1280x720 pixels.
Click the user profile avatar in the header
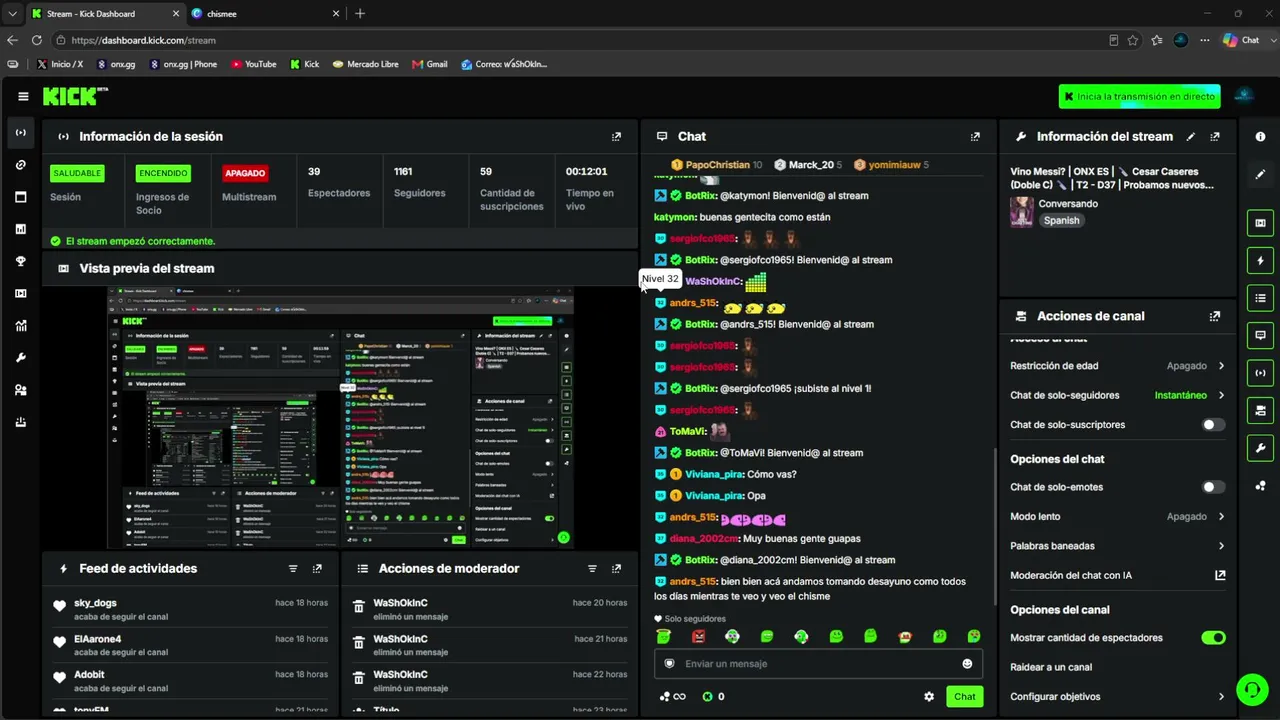point(1245,96)
